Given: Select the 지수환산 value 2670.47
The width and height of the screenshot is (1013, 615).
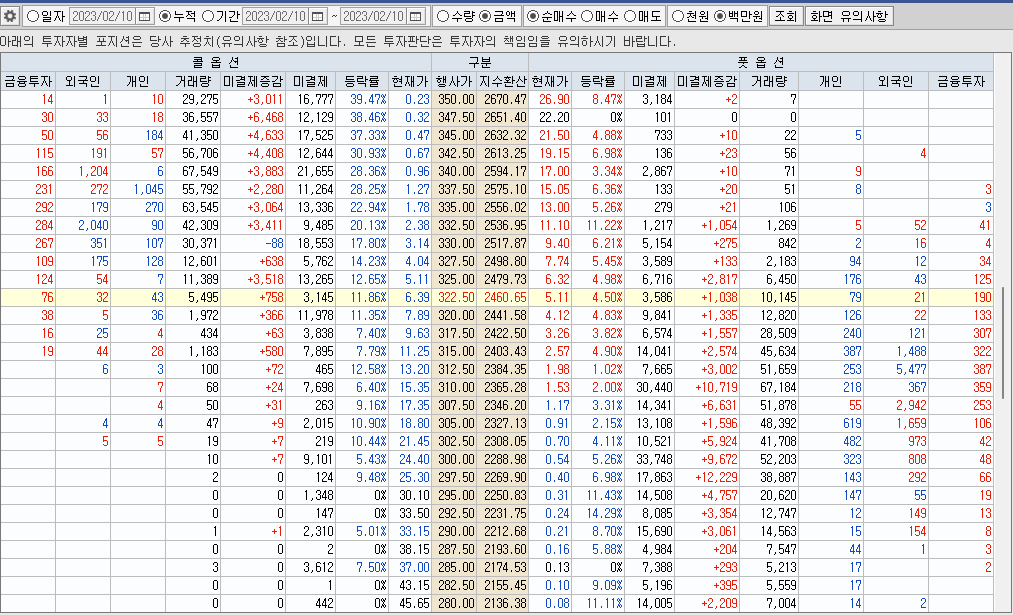Looking at the screenshot, I should point(503,99).
